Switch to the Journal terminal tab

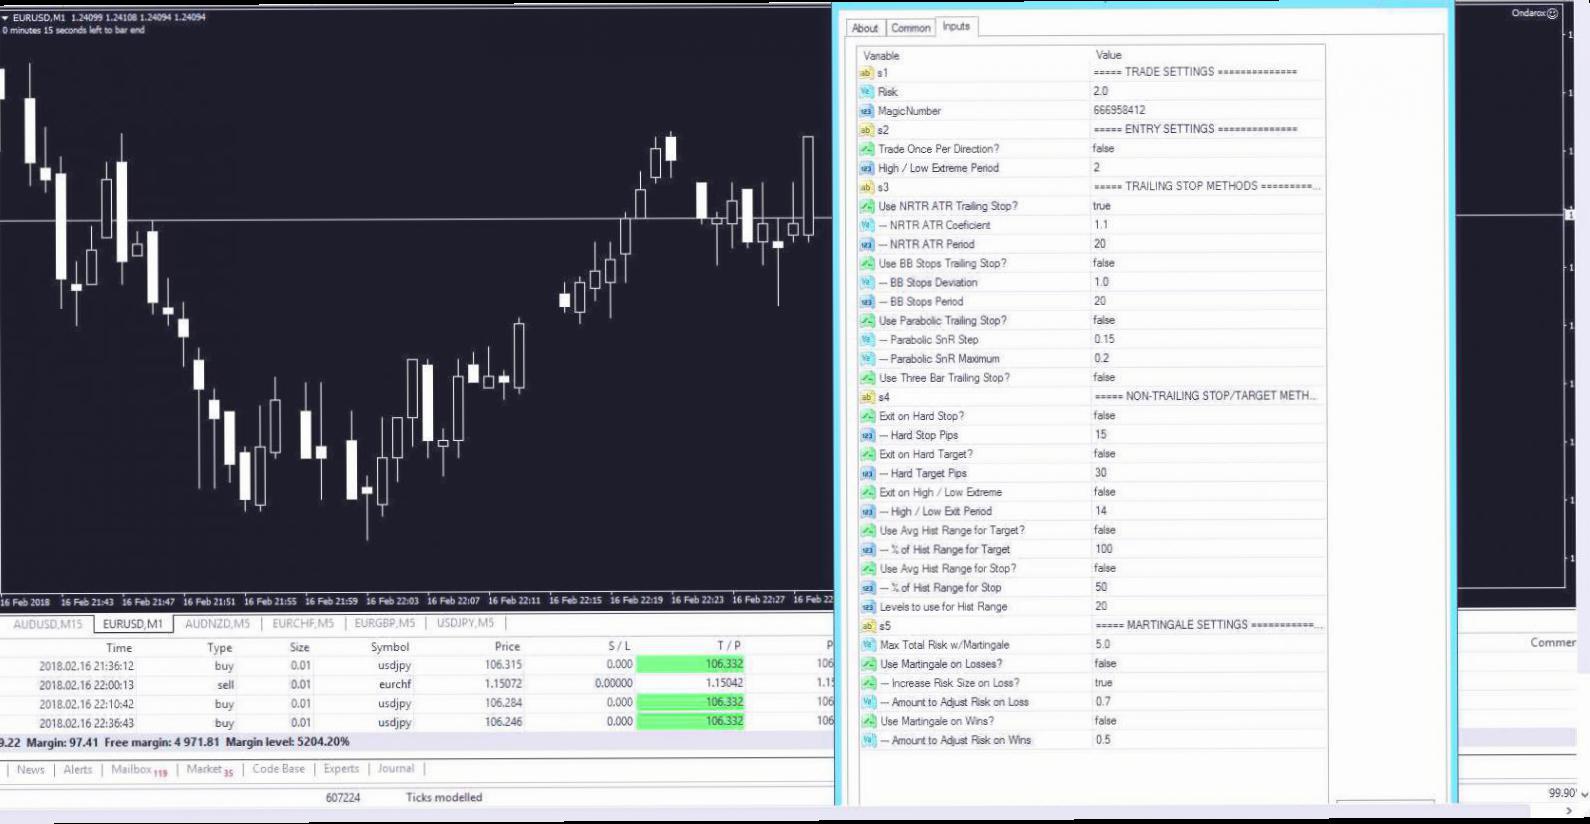(396, 769)
